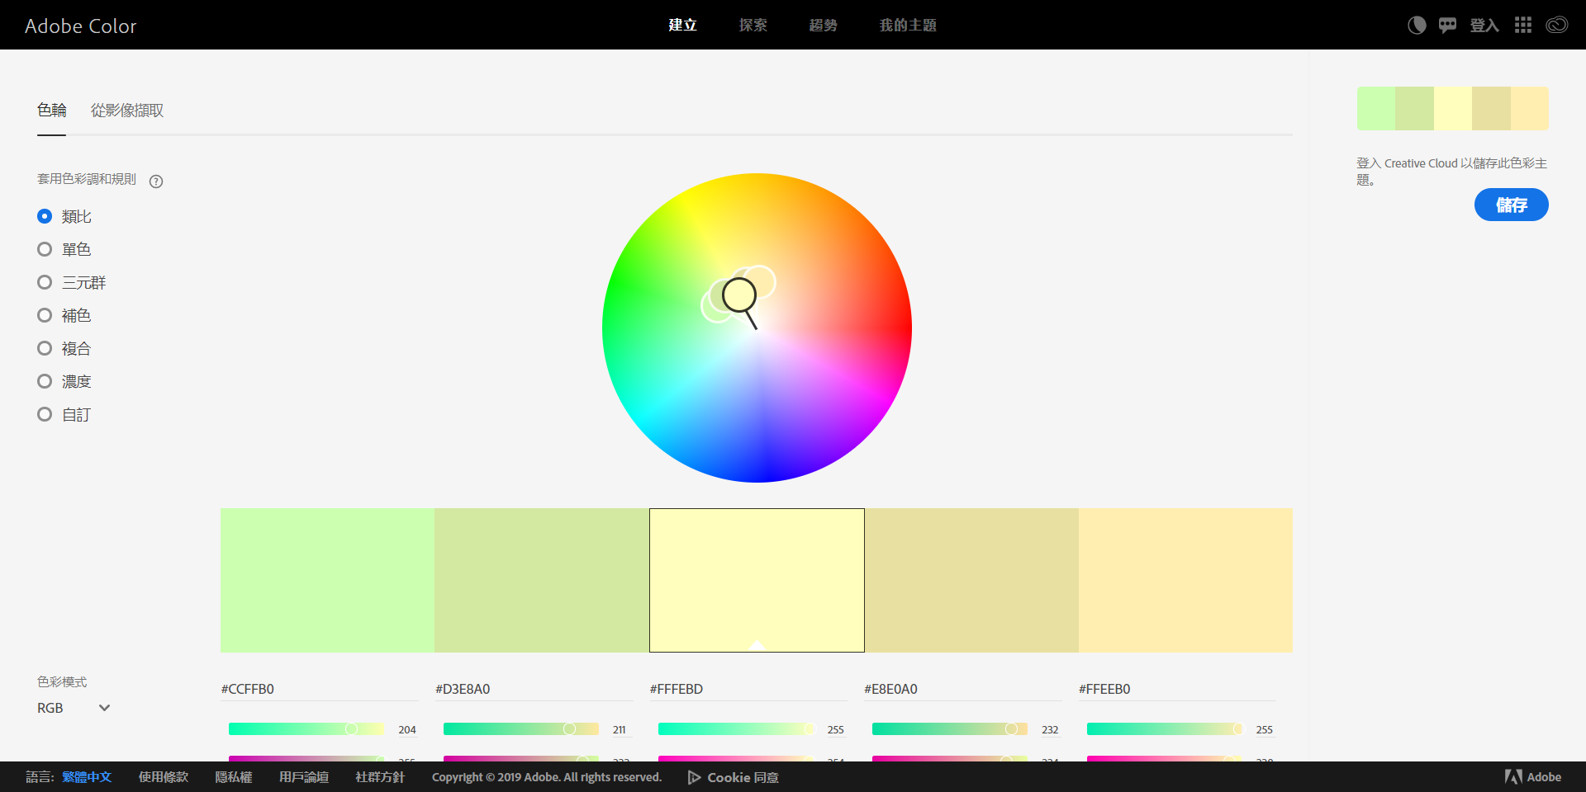The image size is (1586, 792).
Task: Open the 使用條款 footer link
Action: [163, 777]
